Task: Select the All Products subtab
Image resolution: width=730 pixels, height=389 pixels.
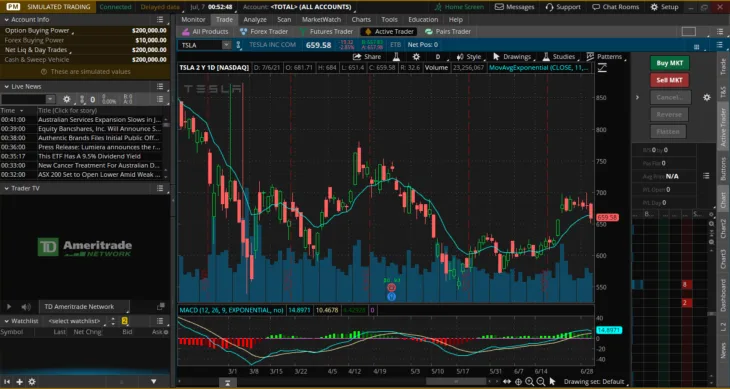Action: coord(205,32)
